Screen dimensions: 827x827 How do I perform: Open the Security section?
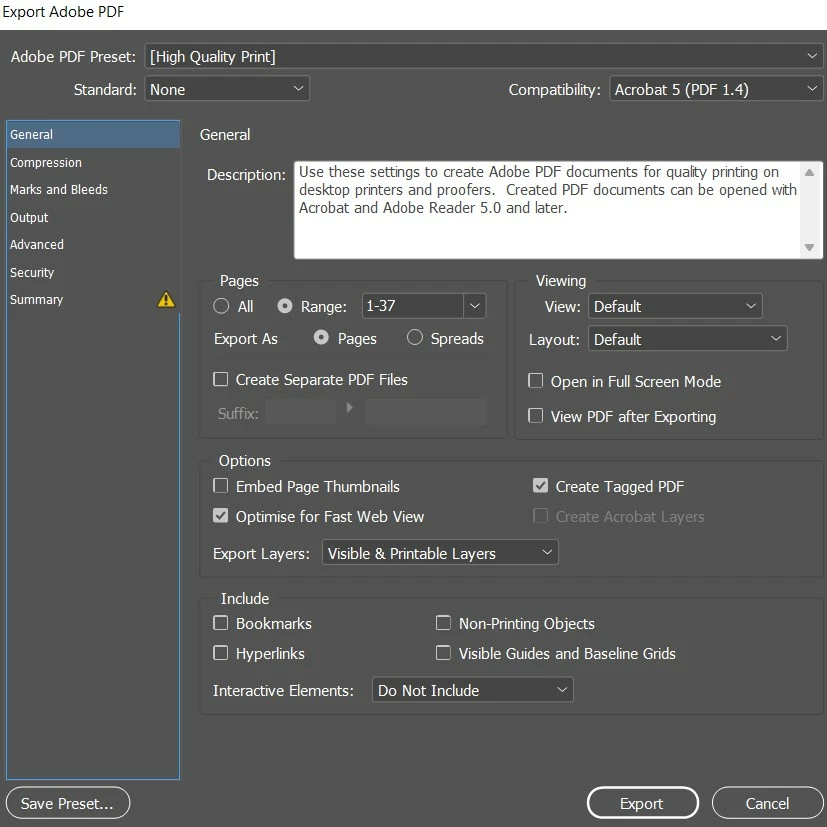pos(93,272)
